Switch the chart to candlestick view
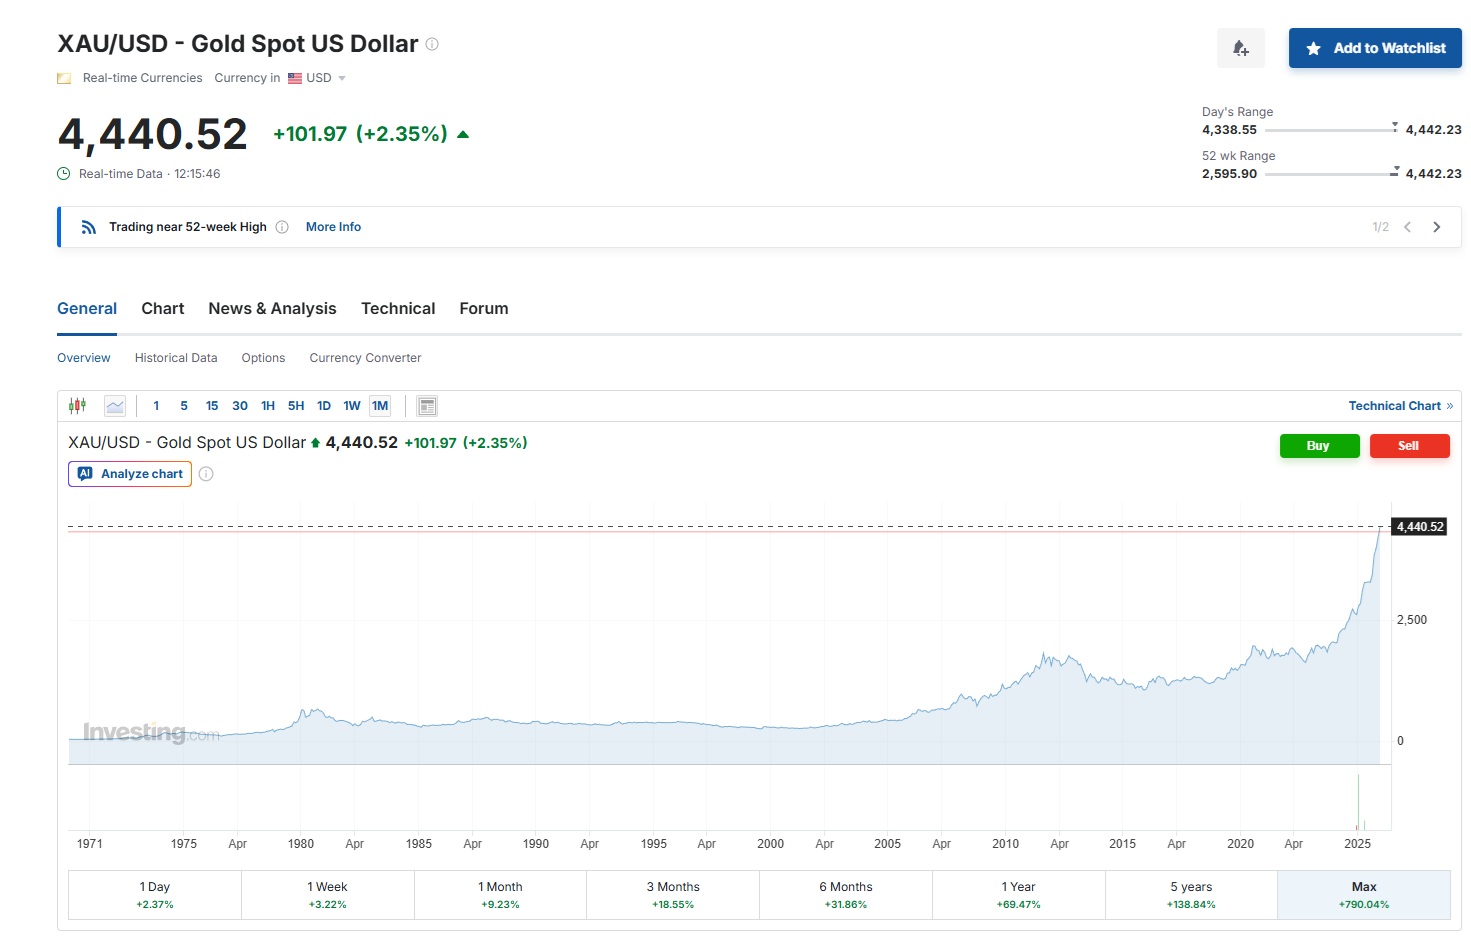The width and height of the screenshot is (1471, 950). [x=77, y=406]
